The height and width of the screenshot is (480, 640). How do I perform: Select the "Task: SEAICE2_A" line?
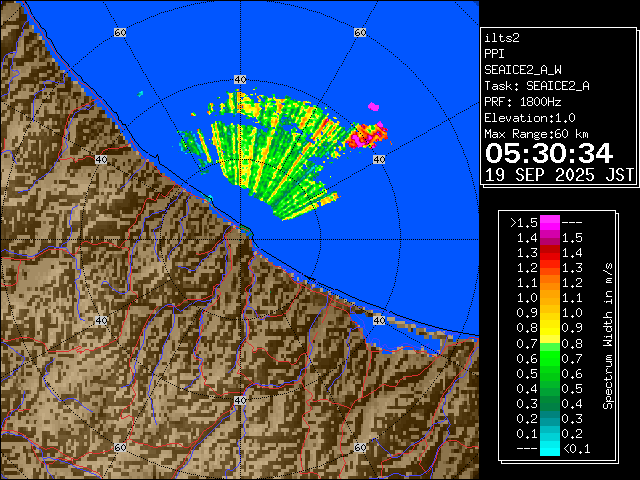click(536, 86)
